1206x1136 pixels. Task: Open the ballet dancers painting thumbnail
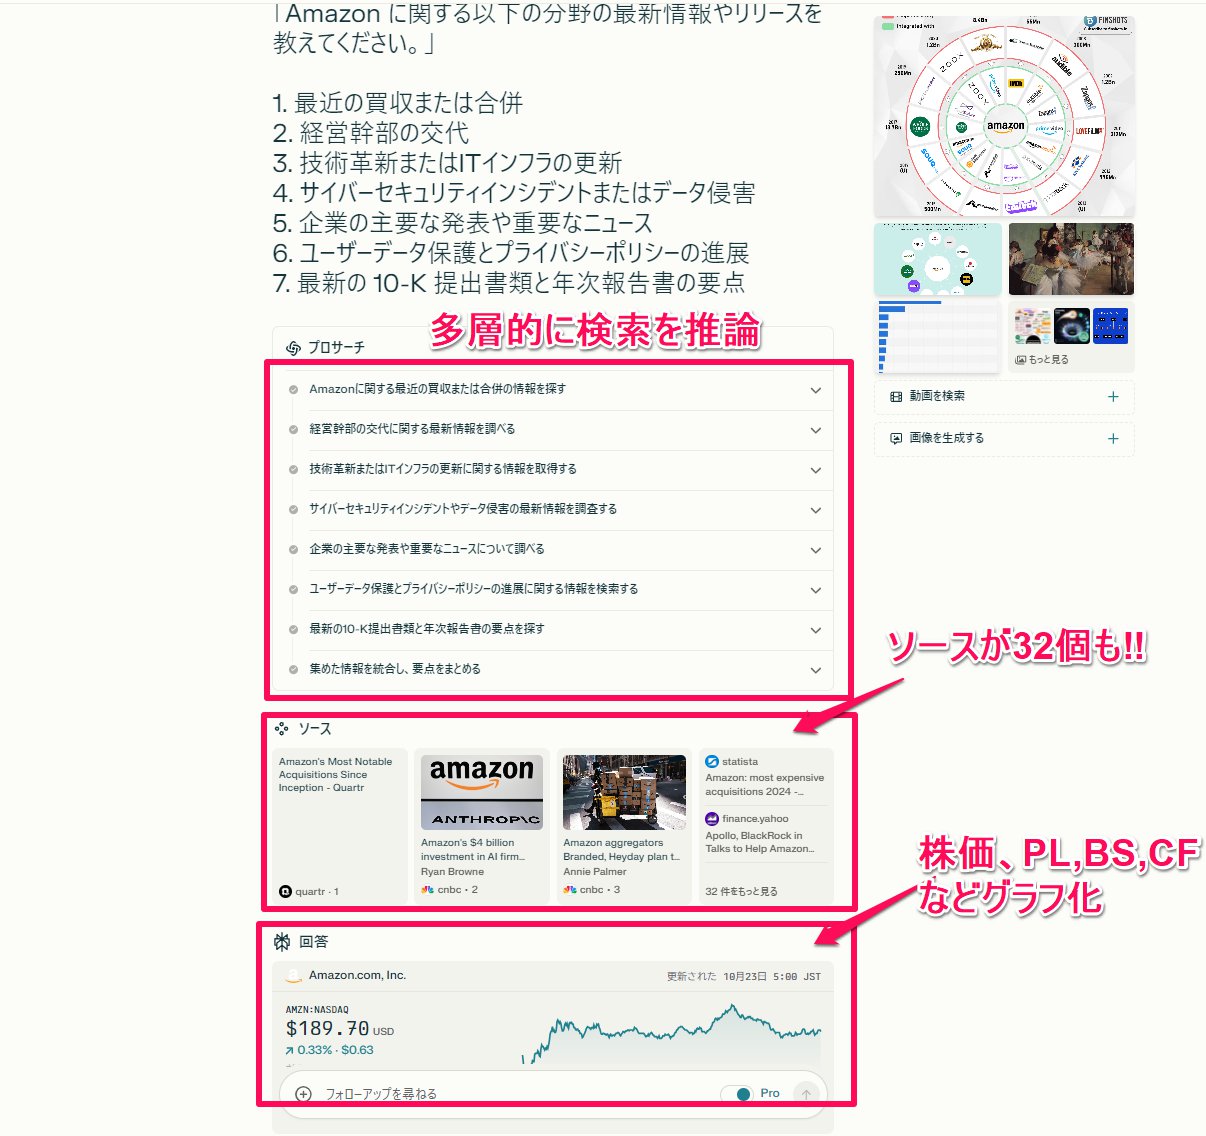pos(1071,259)
